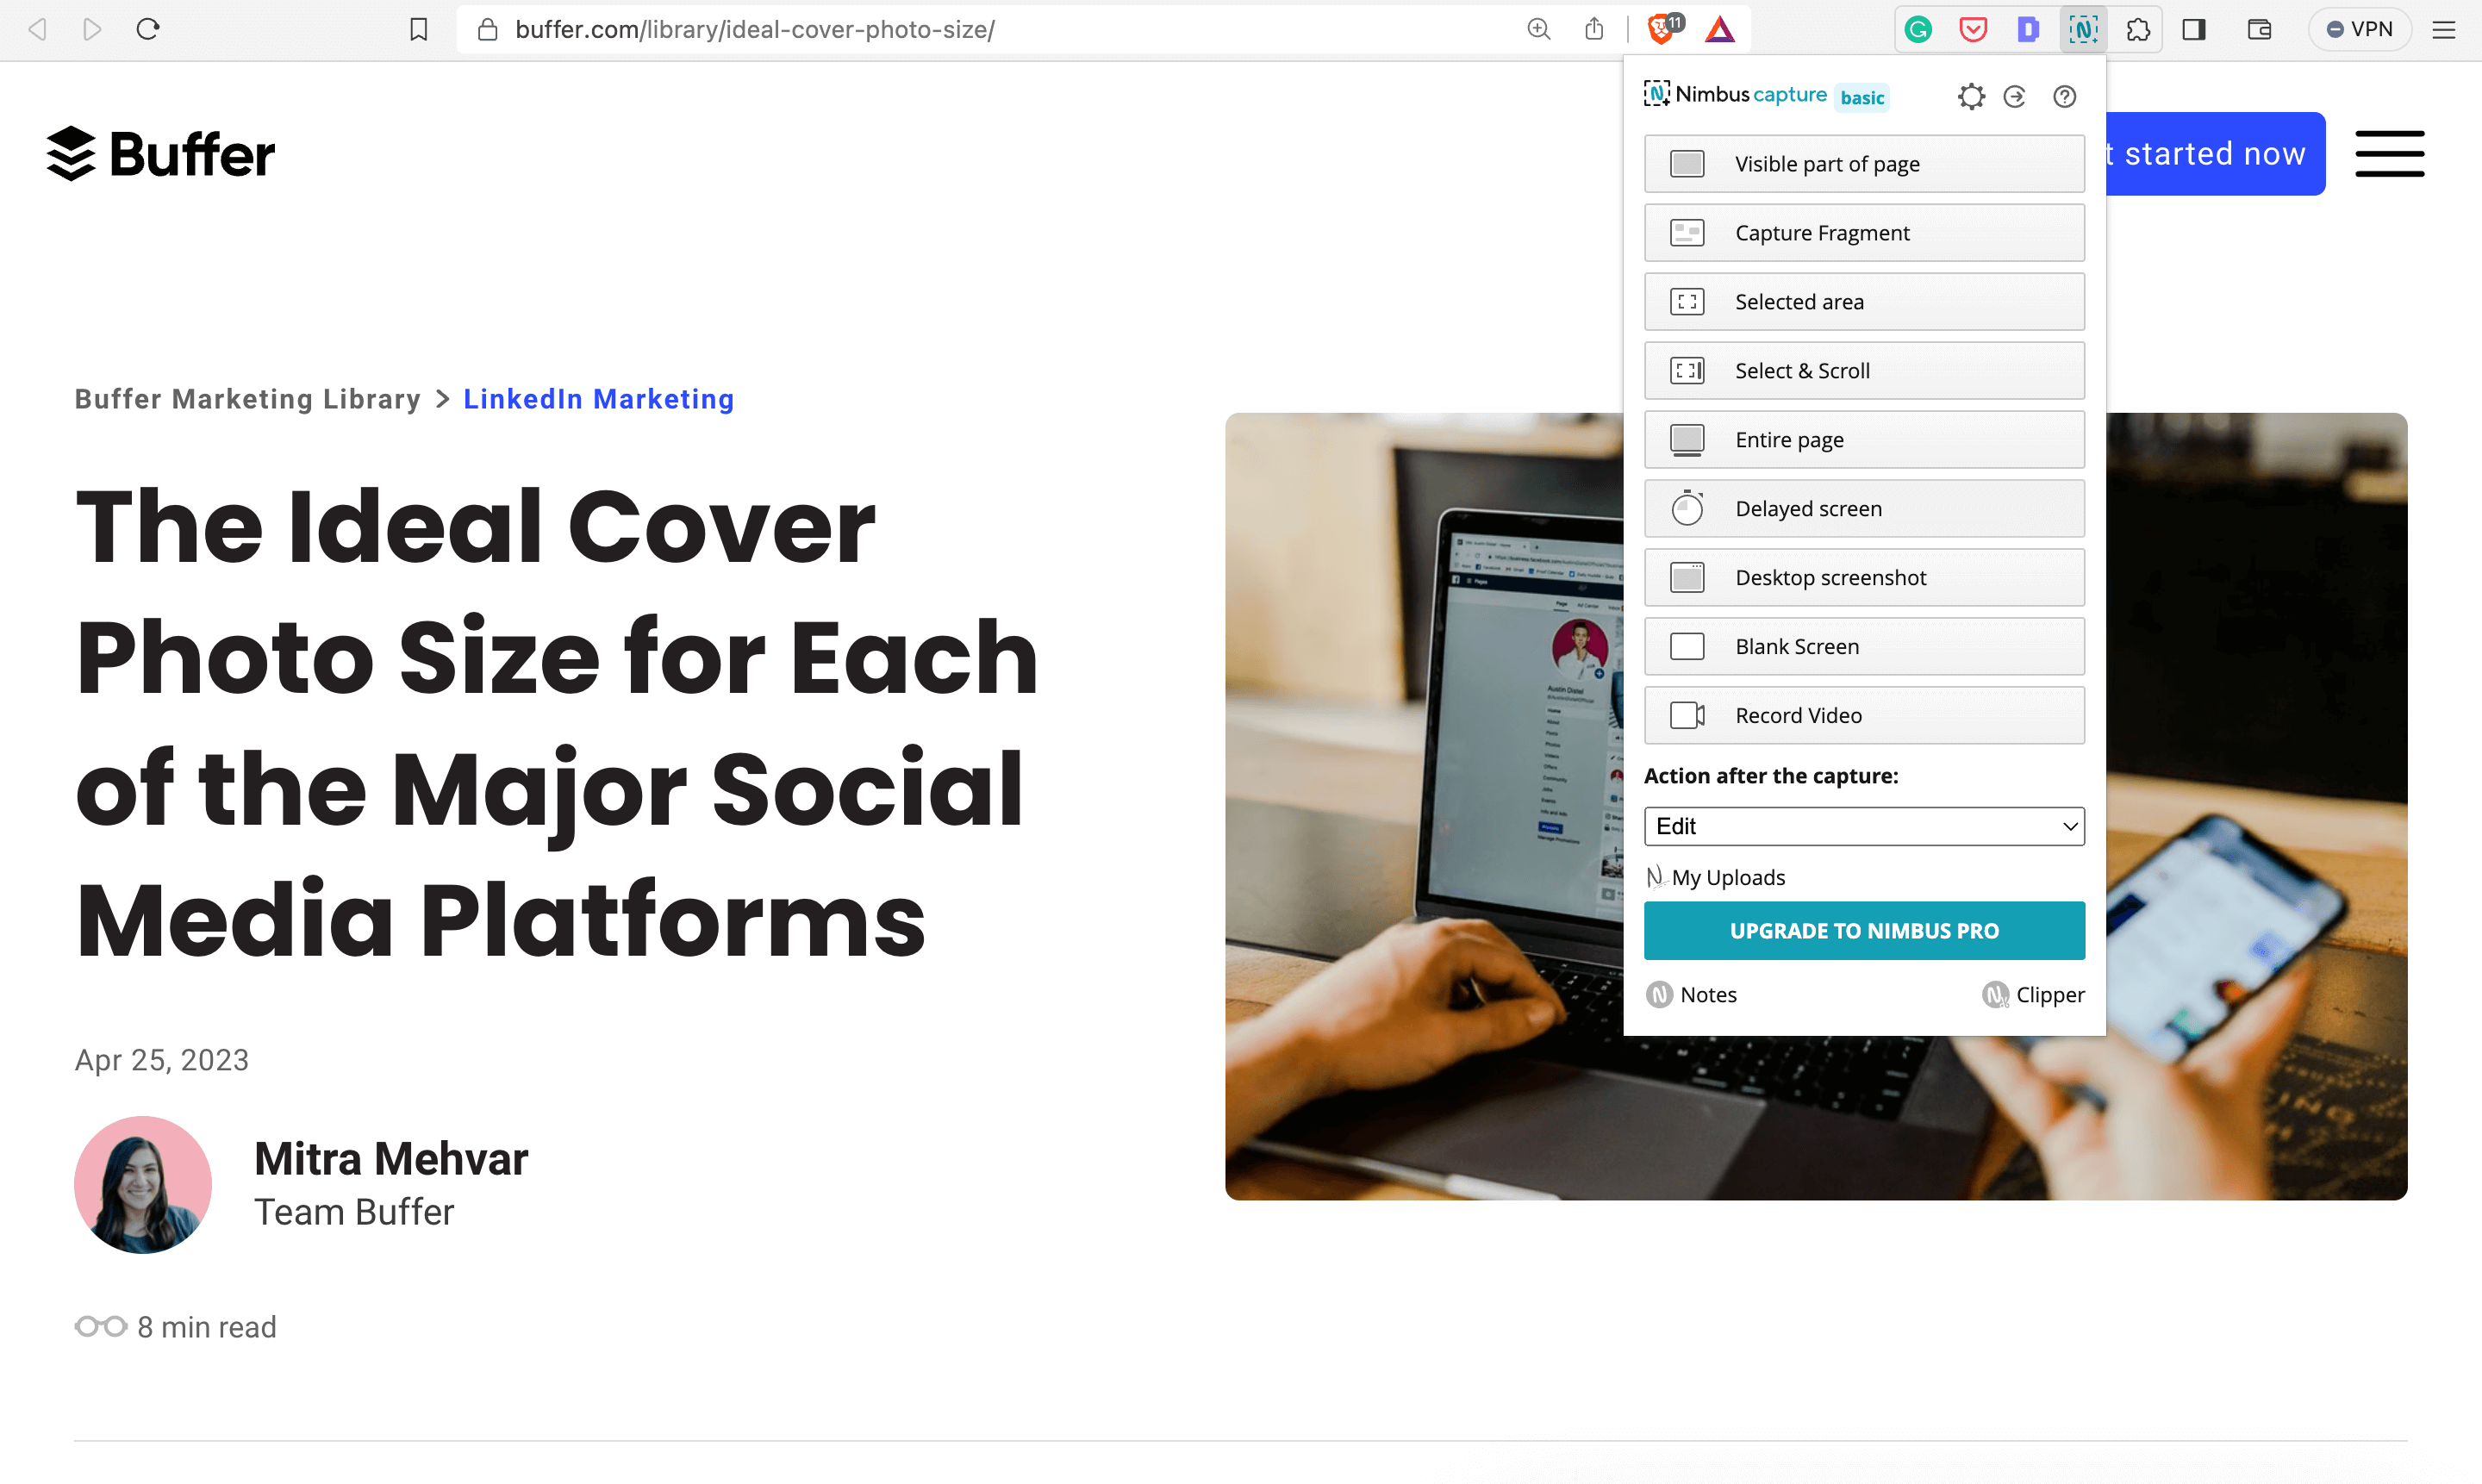Toggle the Blank Screen capture option
Image resolution: width=2482 pixels, height=1484 pixels.
point(1864,645)
